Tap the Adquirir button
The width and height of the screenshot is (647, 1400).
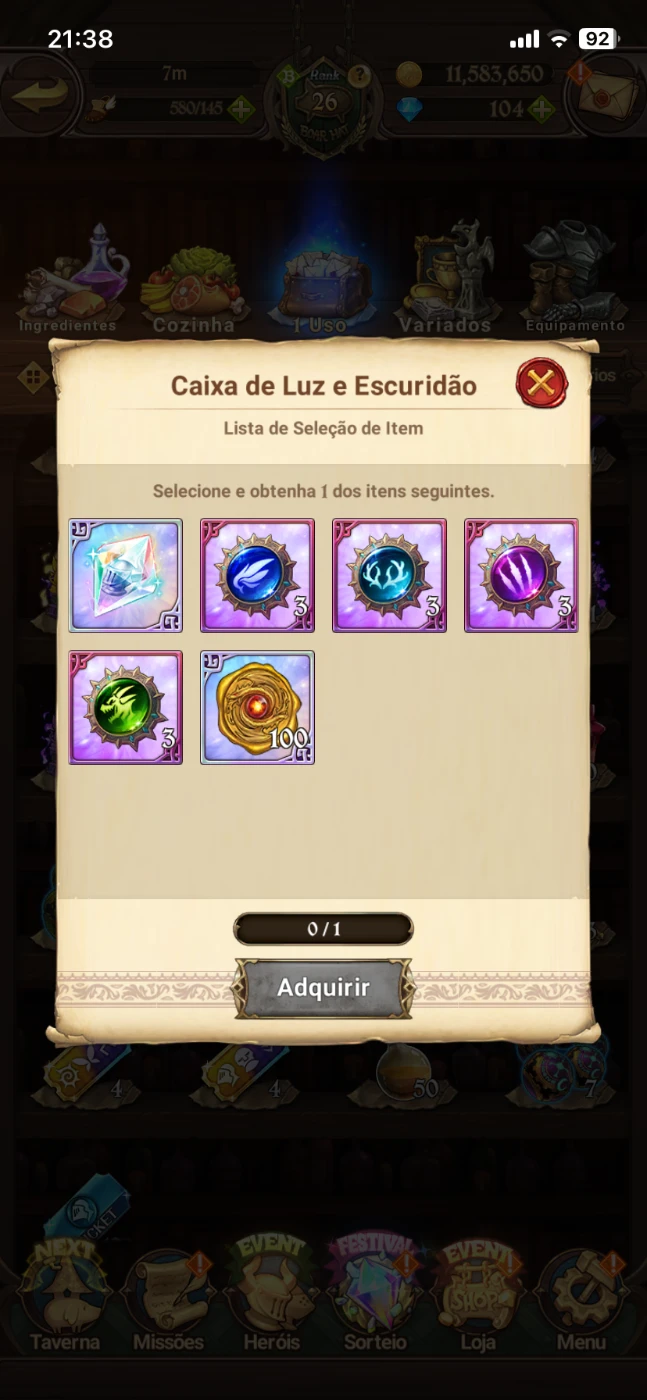tap(323, 988)
